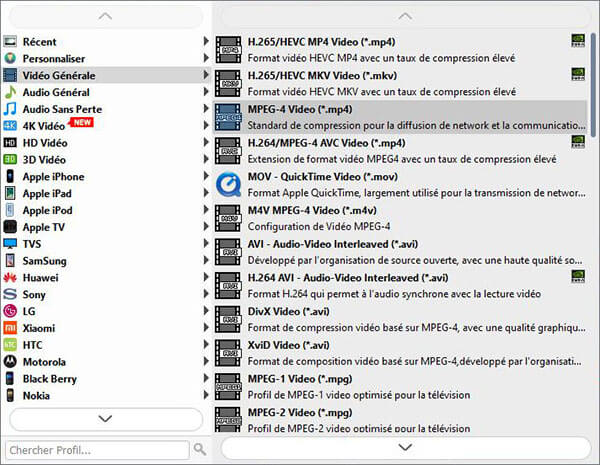Expand the HD Vidéo submenu arrow
The height and width of the screenshot is (465, 600).
206,142
